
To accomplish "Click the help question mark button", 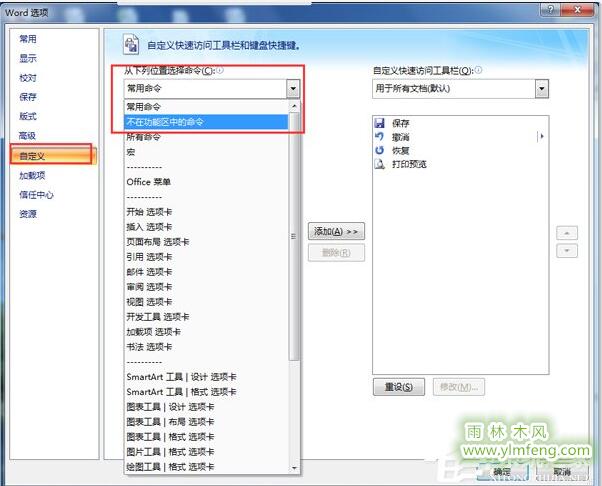I will click(x=550, y=9).
